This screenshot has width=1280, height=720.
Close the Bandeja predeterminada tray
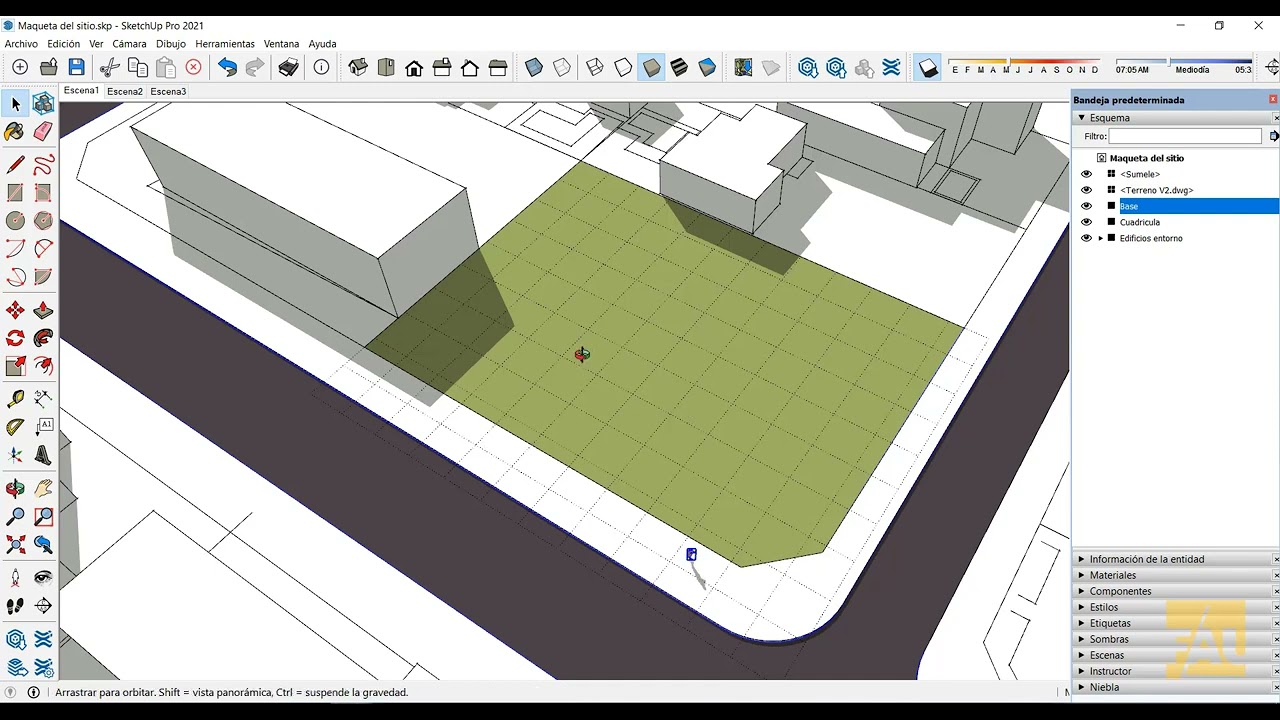[1273, 100]
